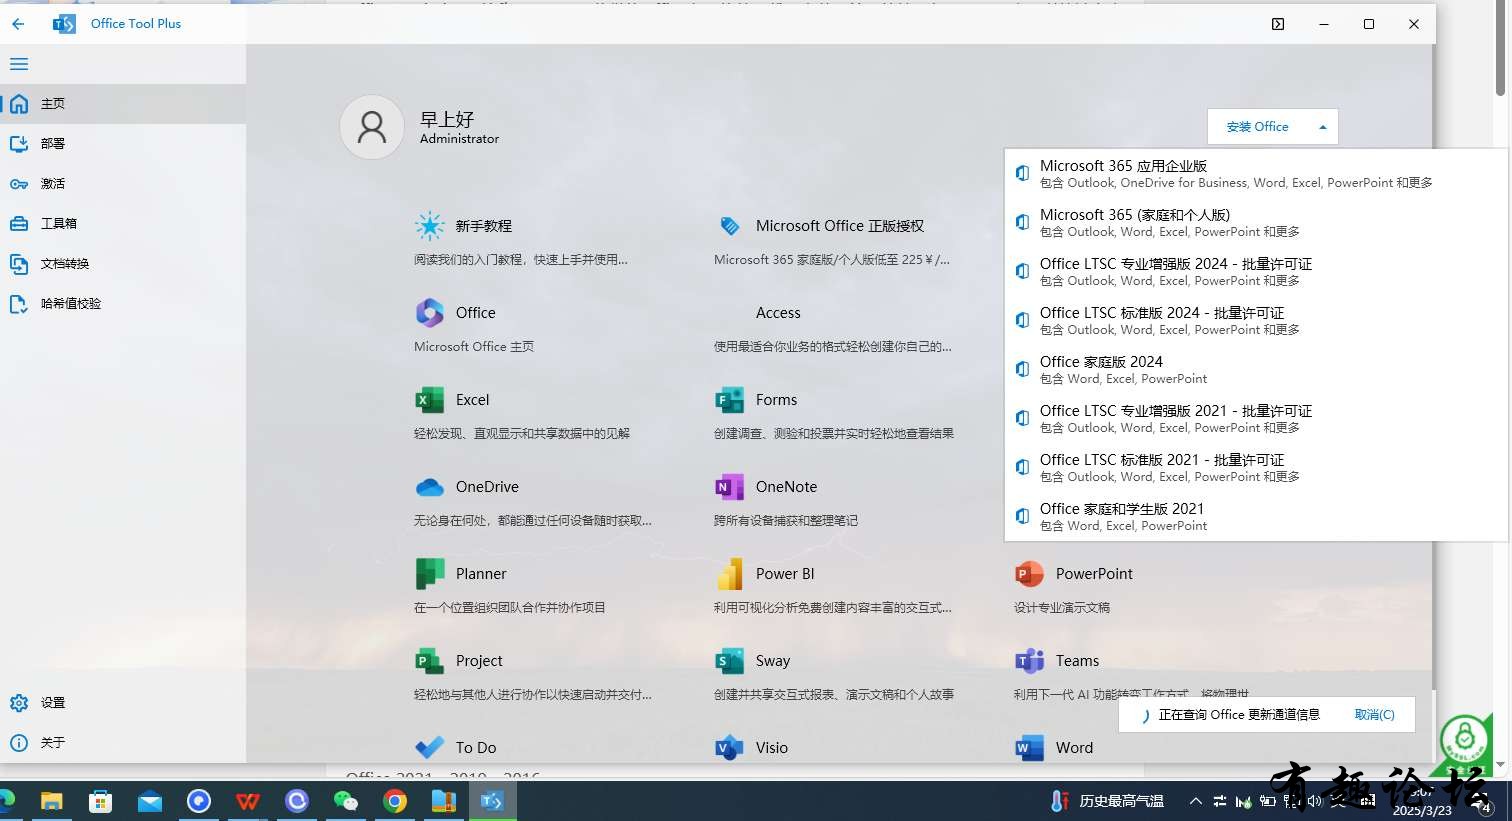The width and height of the screenshot is (1512, 821).
Task: Select Office LTSC 专业增强版 2021
Action: pos(1256,419)
